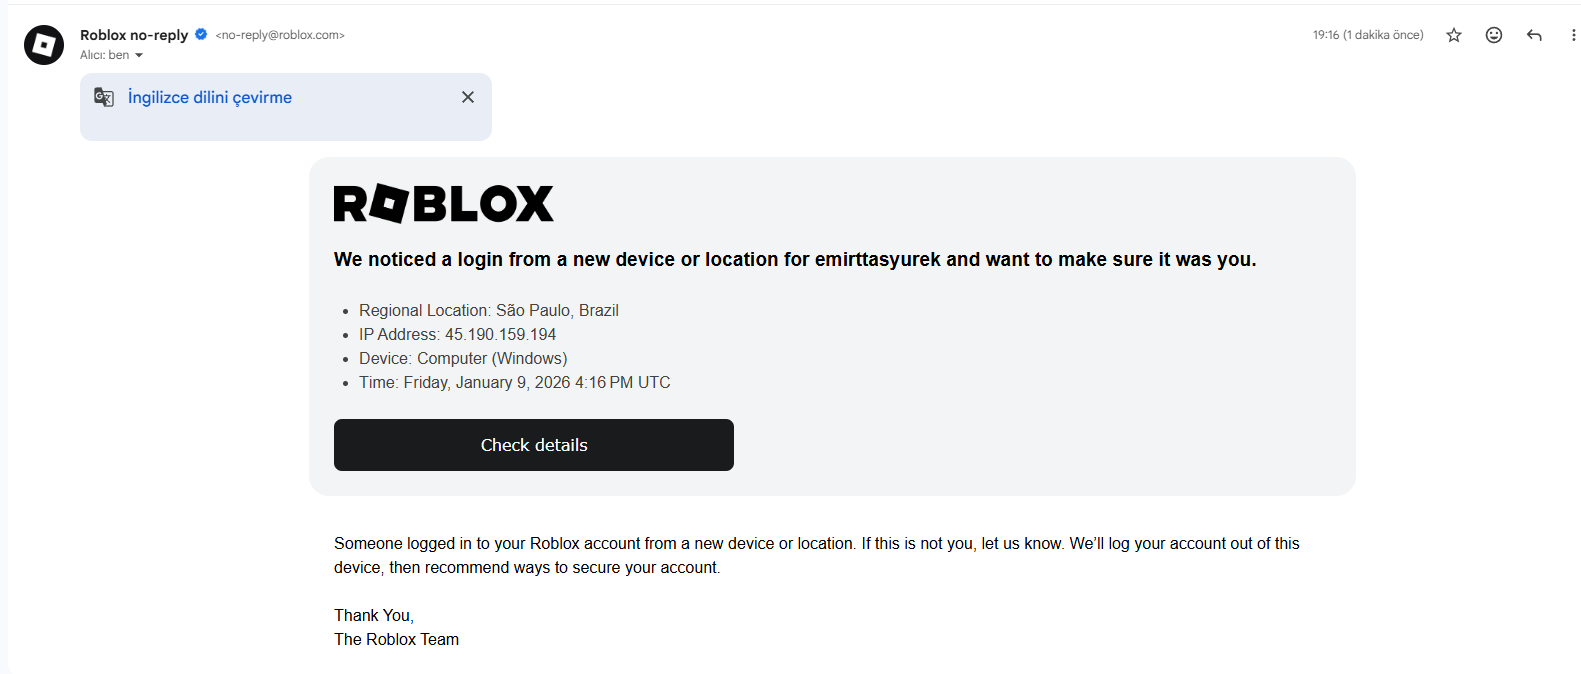Click the 19:16 timestamp
Viewport: 1581px width, 674px height.
click(x=1367, y=35)
